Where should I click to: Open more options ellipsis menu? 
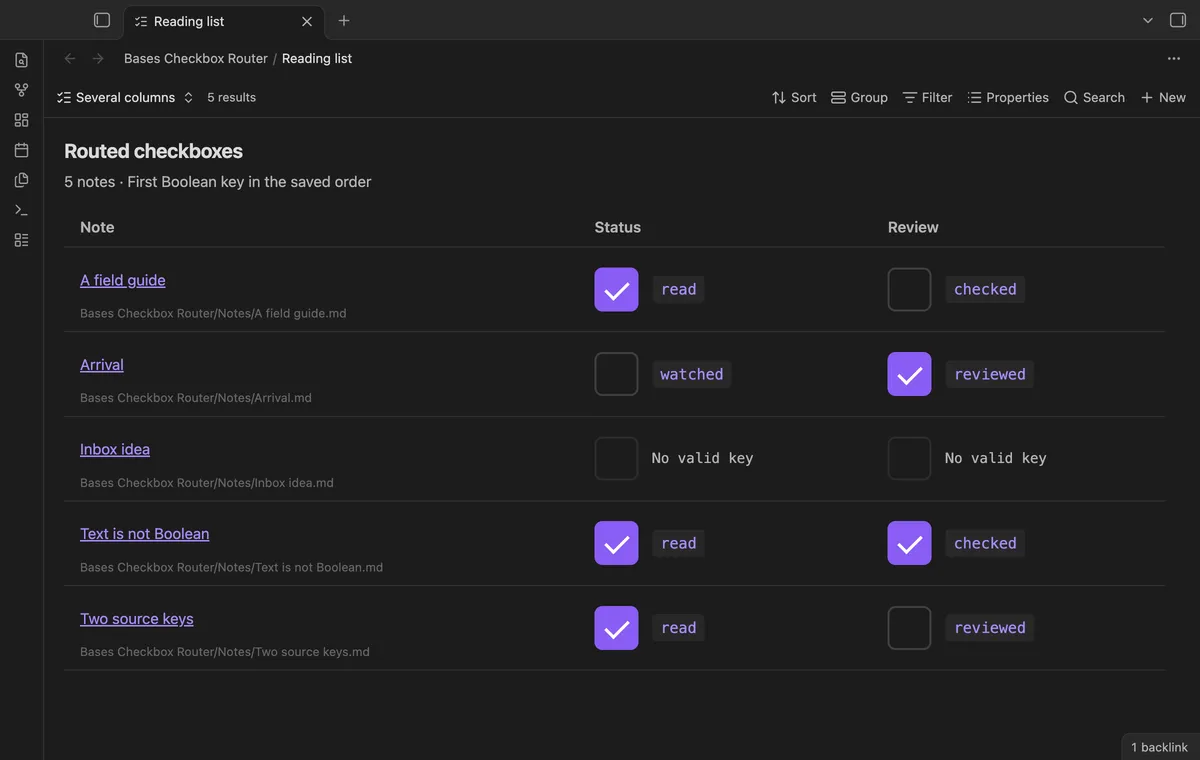[x=1174, y=58]
